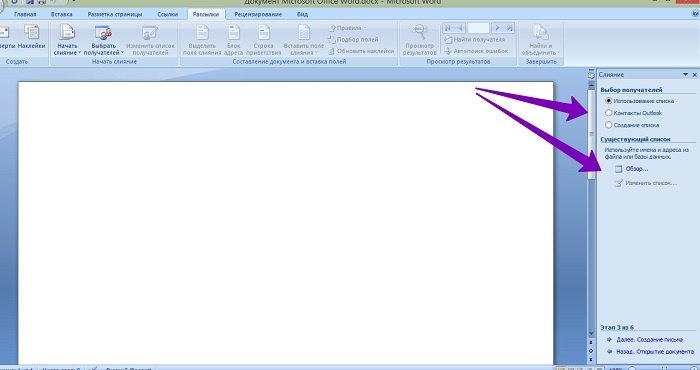700x370 pixels.
Task: Click the Назад. Открытие документа link
Action: [655, 352]
